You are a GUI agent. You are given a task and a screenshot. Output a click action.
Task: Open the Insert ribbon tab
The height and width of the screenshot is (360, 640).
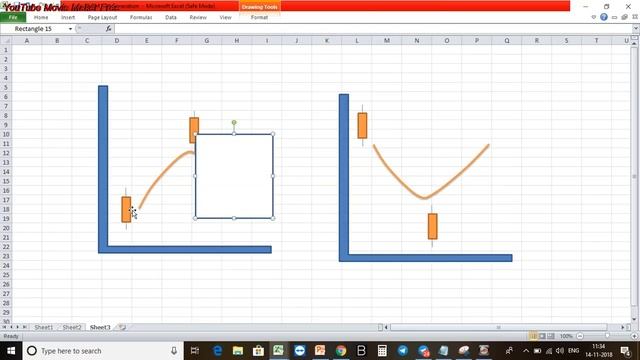[68, 17]
